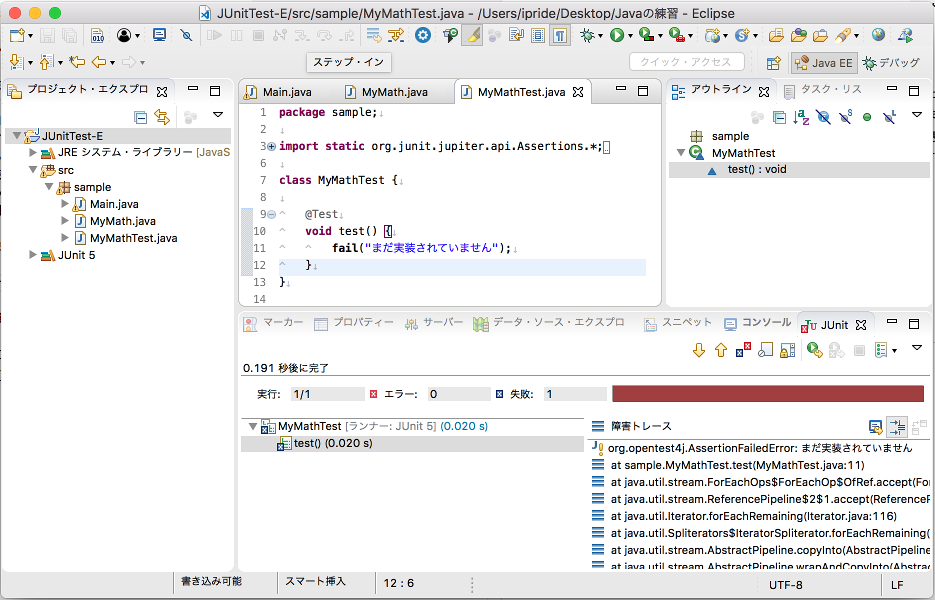935x600 pixels.
Task: Expand the JUnit 5 library node
Action: 32,255
